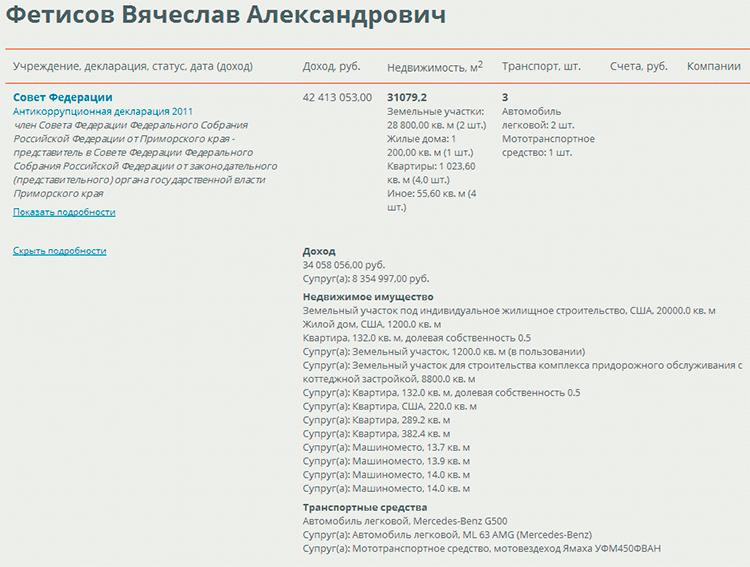The image size is (750, 567).
Task: Click spouse ML 63 AMG vehicle line
Action: 447,534
